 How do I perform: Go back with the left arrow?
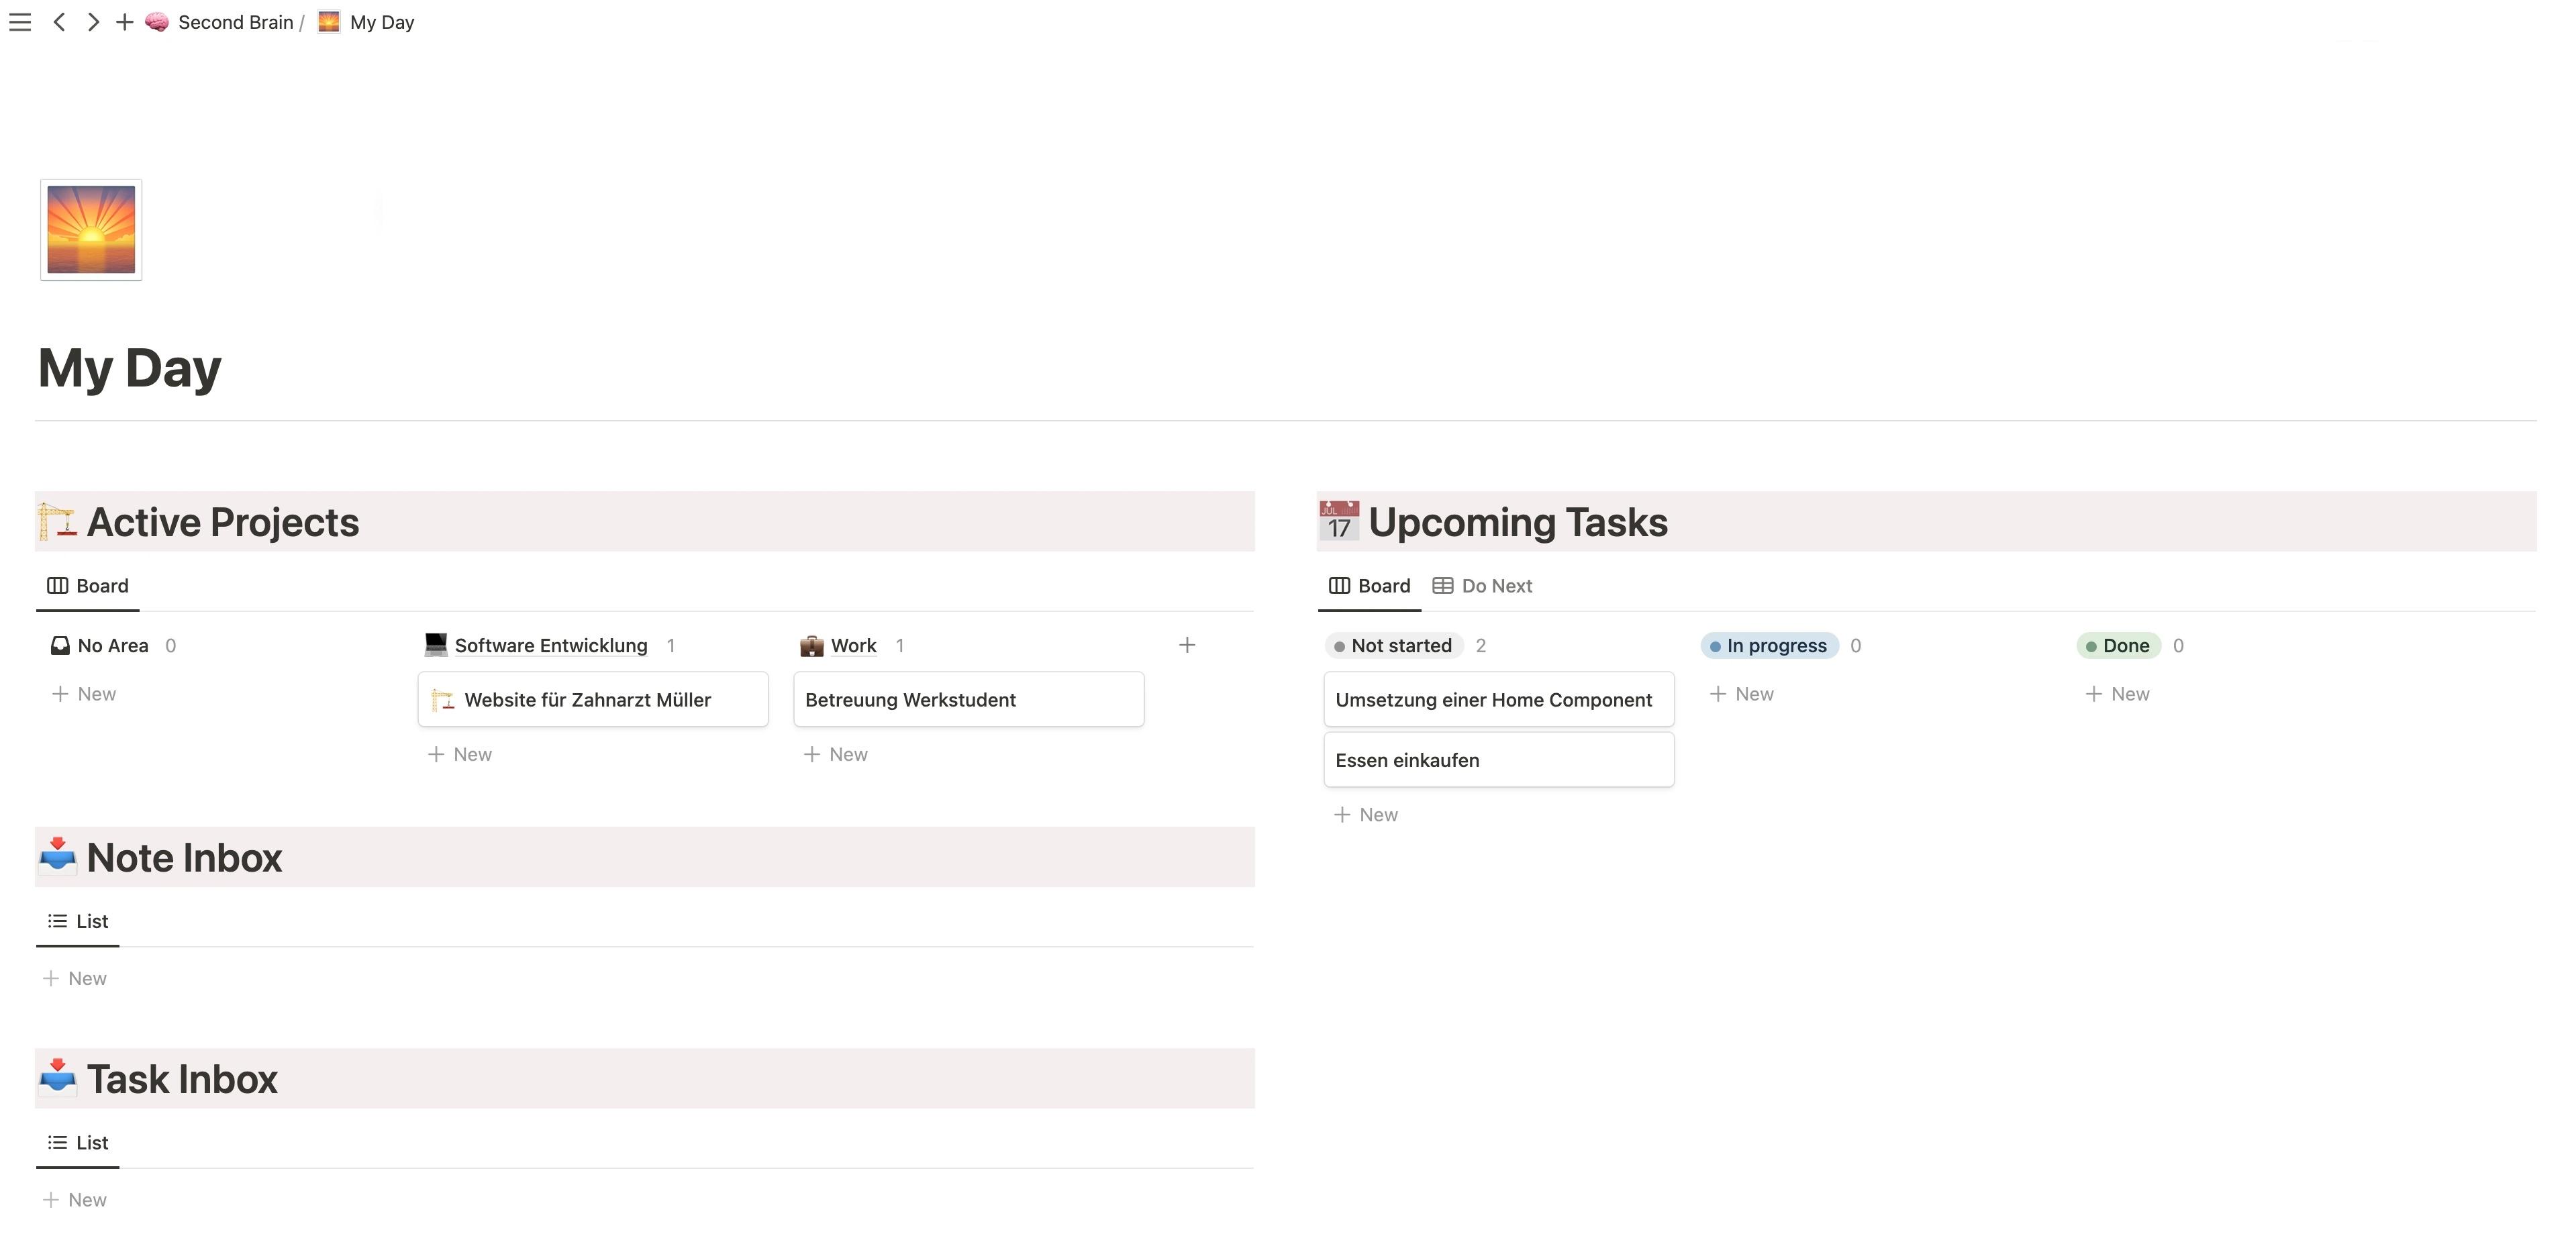pos(60,22)
